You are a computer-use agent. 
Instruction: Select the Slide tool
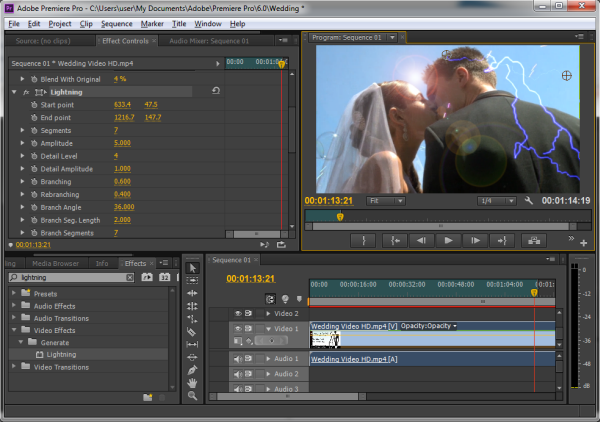coord(192,357)
